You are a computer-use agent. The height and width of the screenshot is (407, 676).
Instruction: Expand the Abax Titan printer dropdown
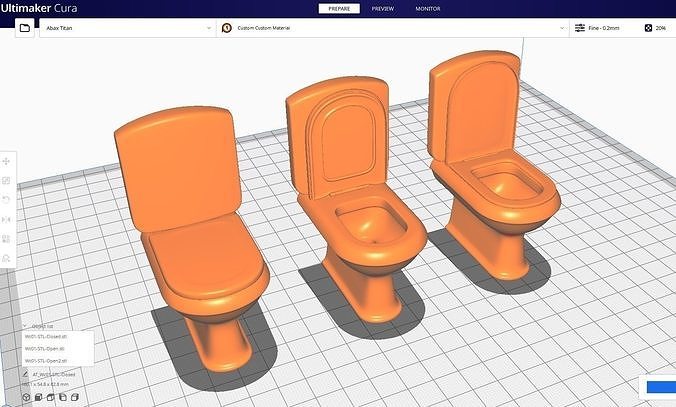(x=128, y=28)
